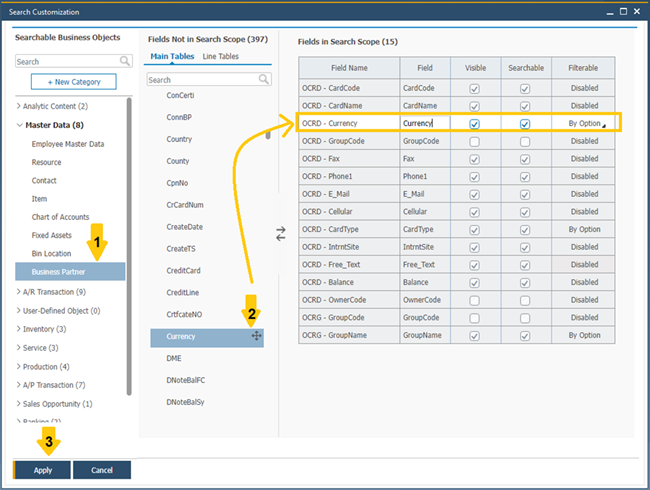The width and height of the screenshot is (650, 490).
Task: Toggle Searchable checkbox for OCRD - Balance
Action: pos(525,283)
